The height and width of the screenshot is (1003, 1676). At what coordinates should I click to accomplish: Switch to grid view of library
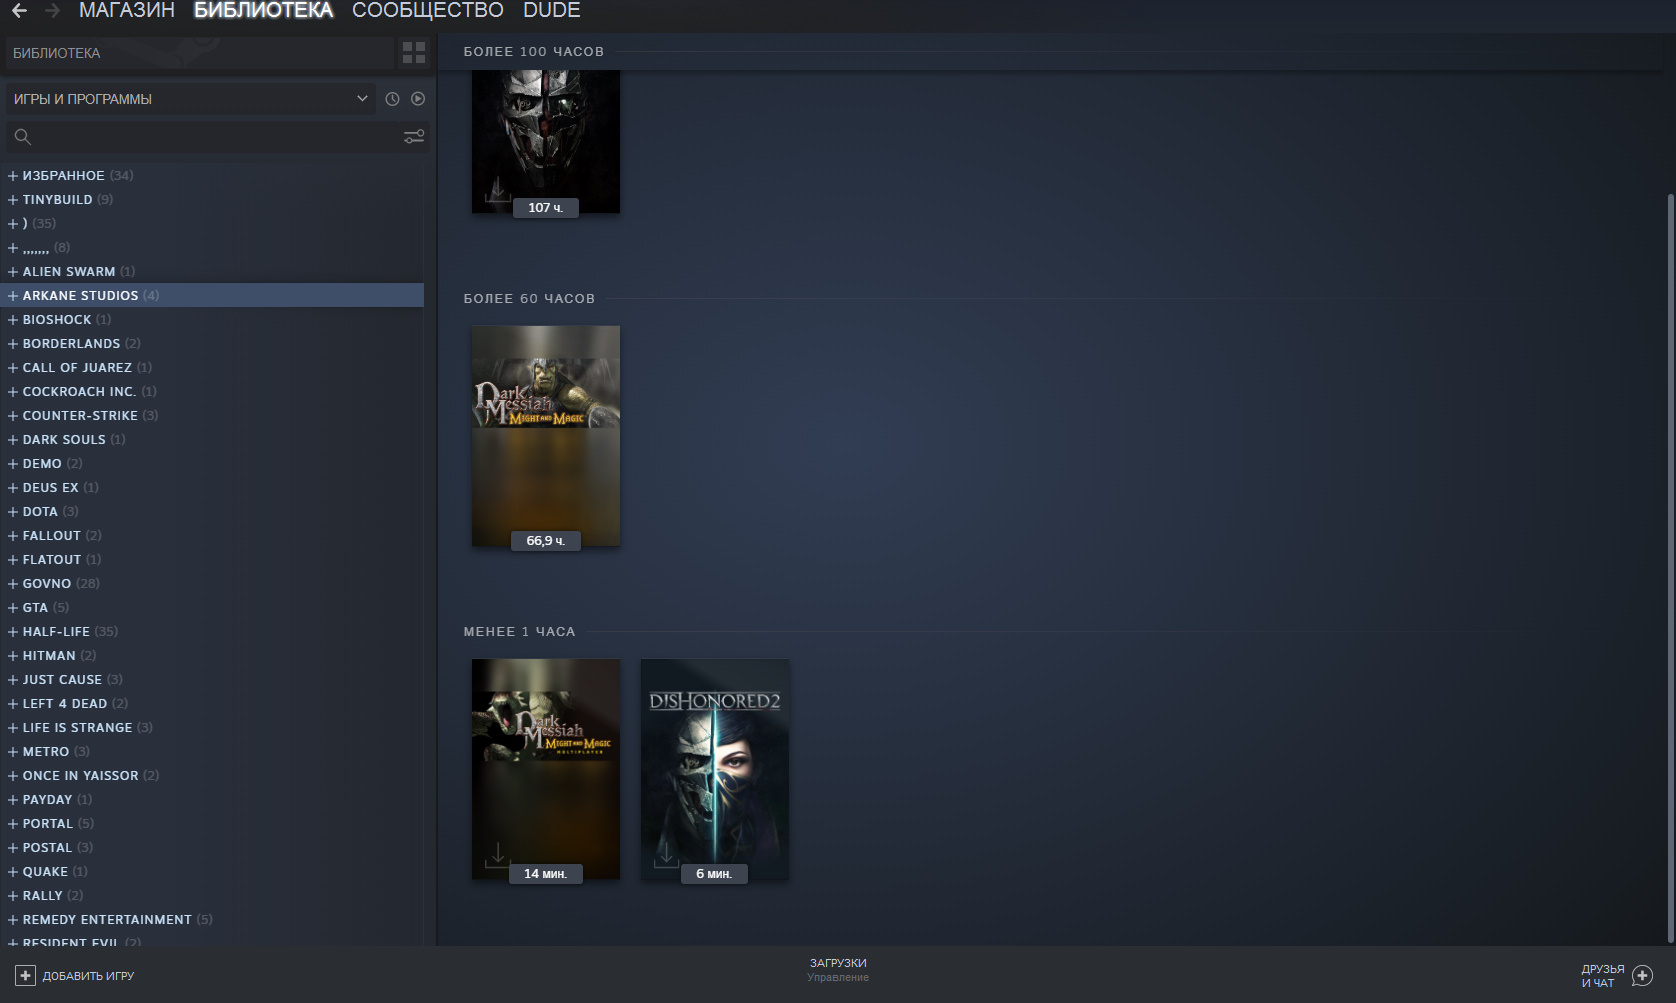click(414, 53)
